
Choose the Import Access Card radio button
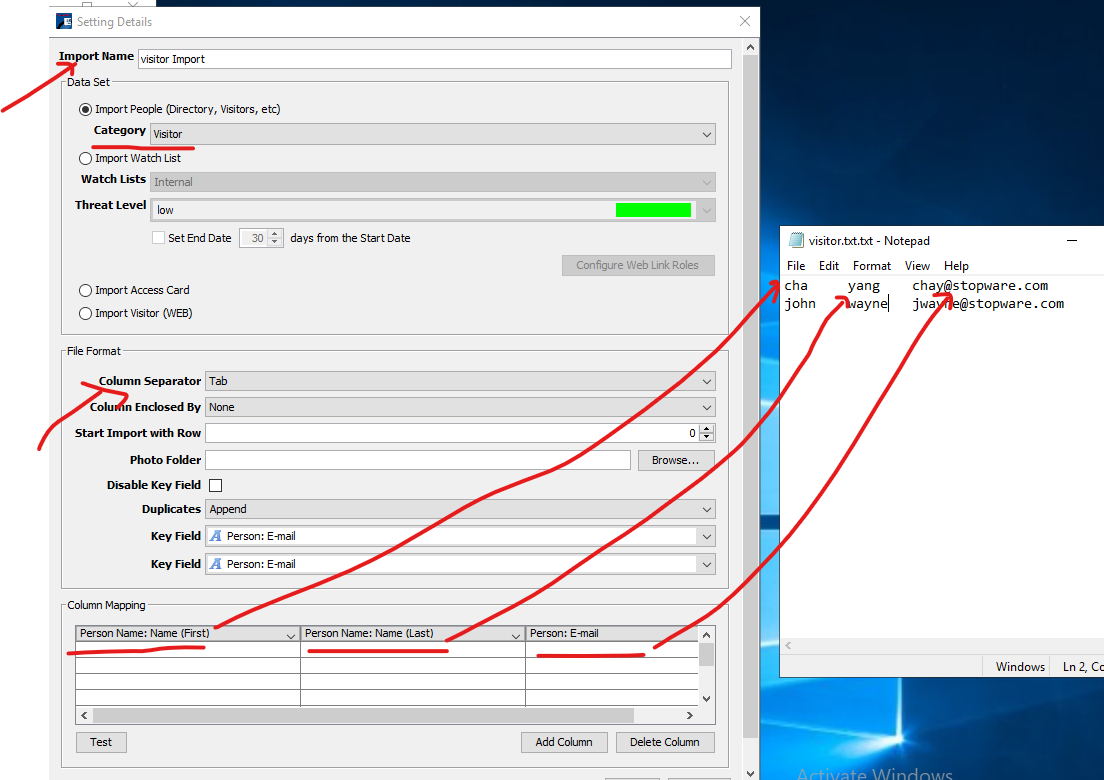coord(85,290)
